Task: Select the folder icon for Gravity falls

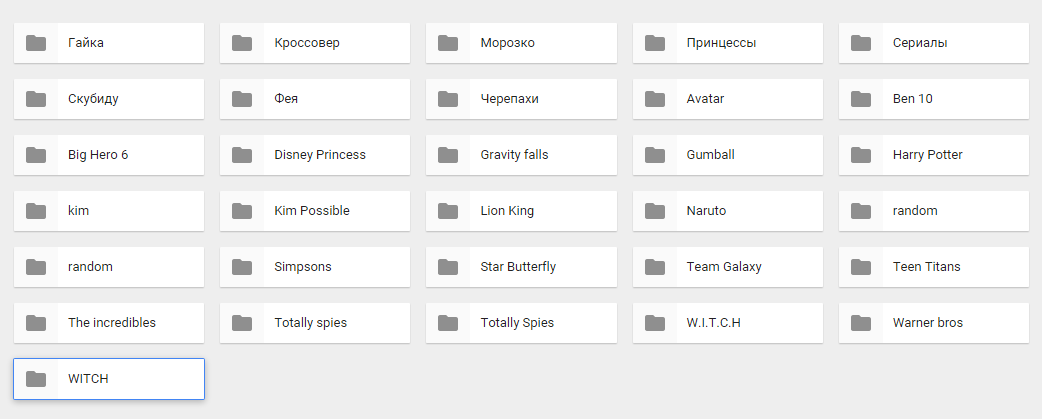Action: pyautogui.click(x=448, y=155)
